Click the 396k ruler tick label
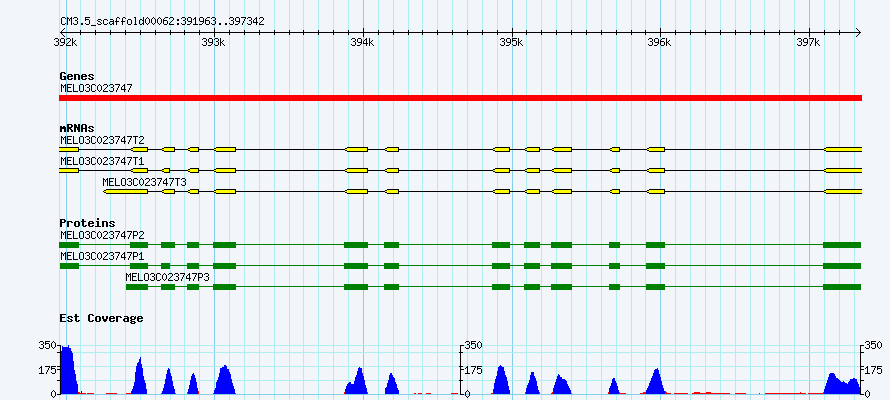The height and width of the screenshot is (400, 890). click(660, 43)
